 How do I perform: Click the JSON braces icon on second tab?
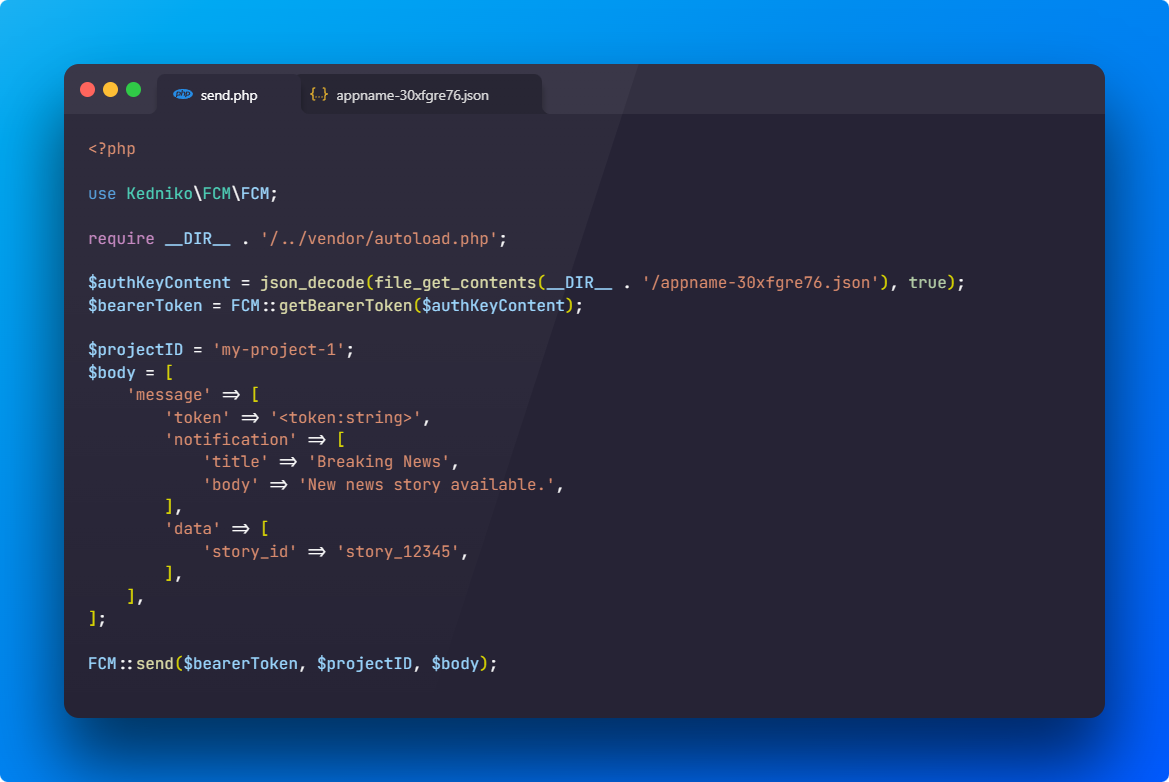[319, 95]
